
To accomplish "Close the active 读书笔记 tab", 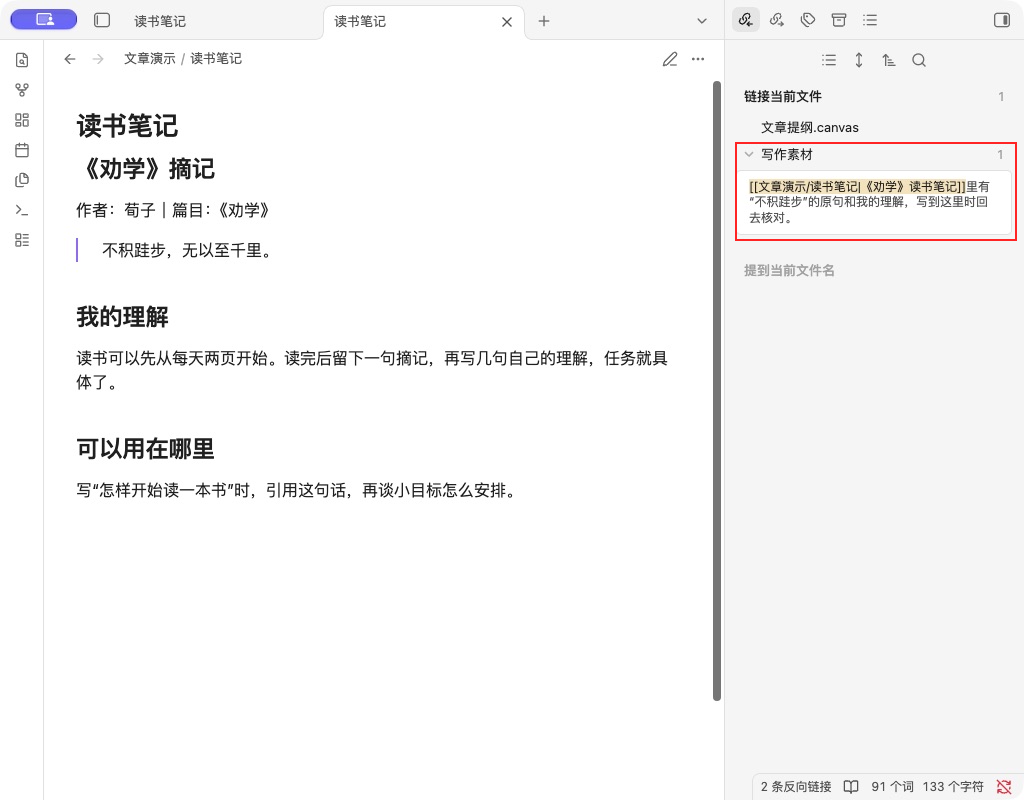I will pyautogui.click(x=507, y=22).
